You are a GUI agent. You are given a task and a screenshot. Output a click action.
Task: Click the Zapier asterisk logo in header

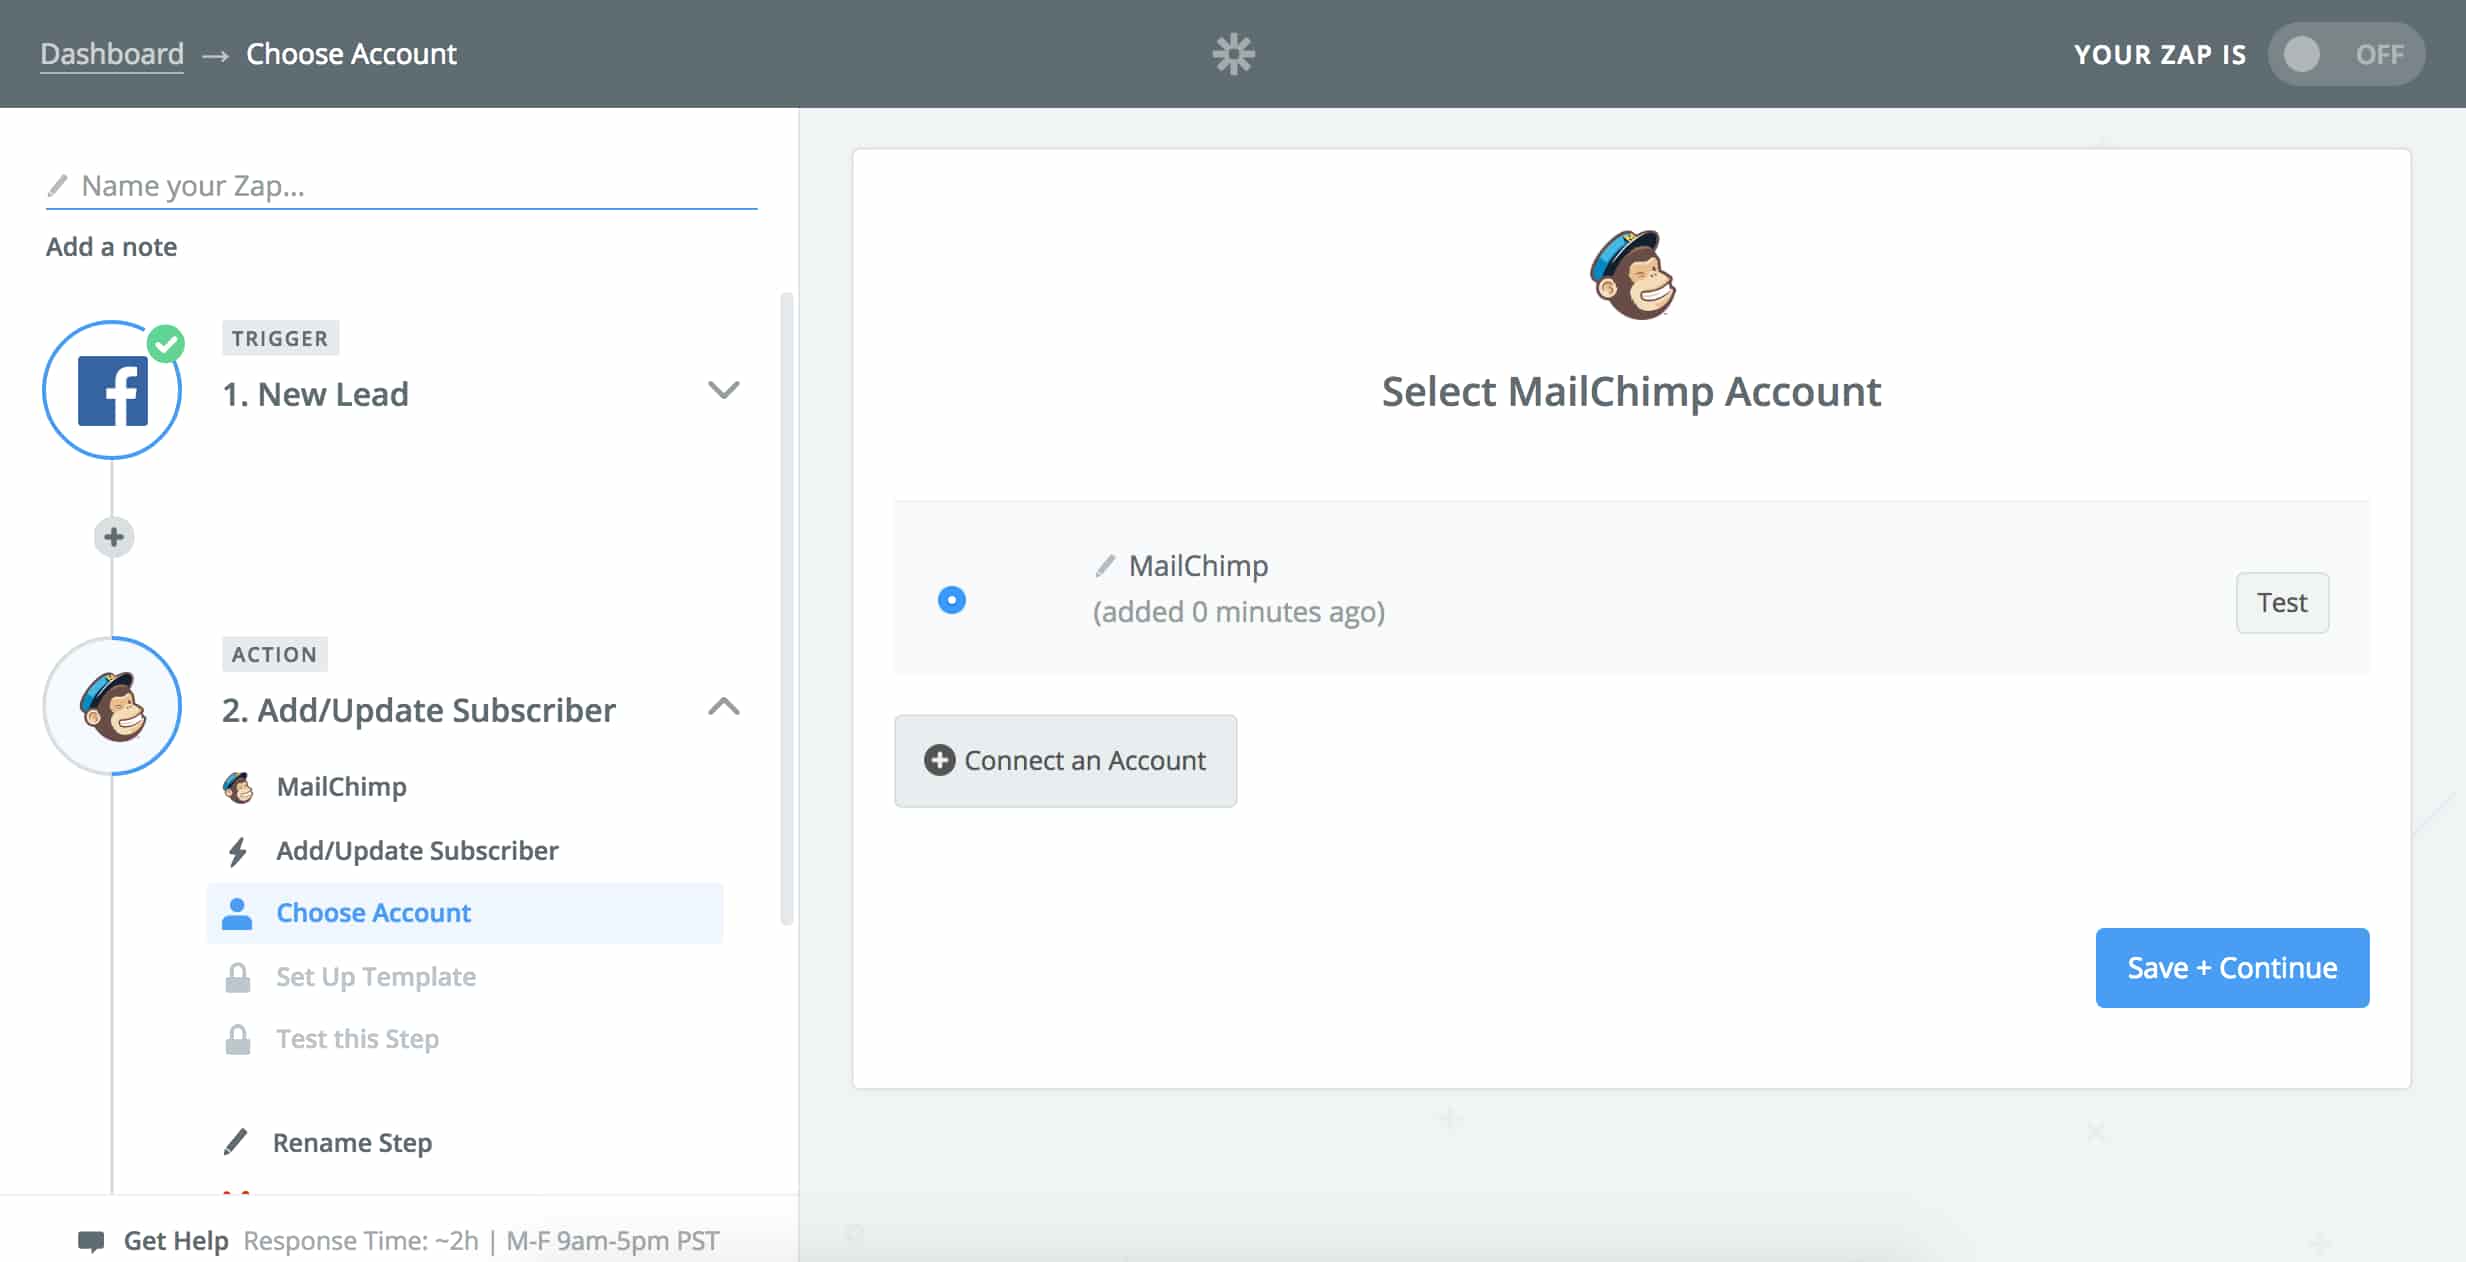[x=1233, y=54]
